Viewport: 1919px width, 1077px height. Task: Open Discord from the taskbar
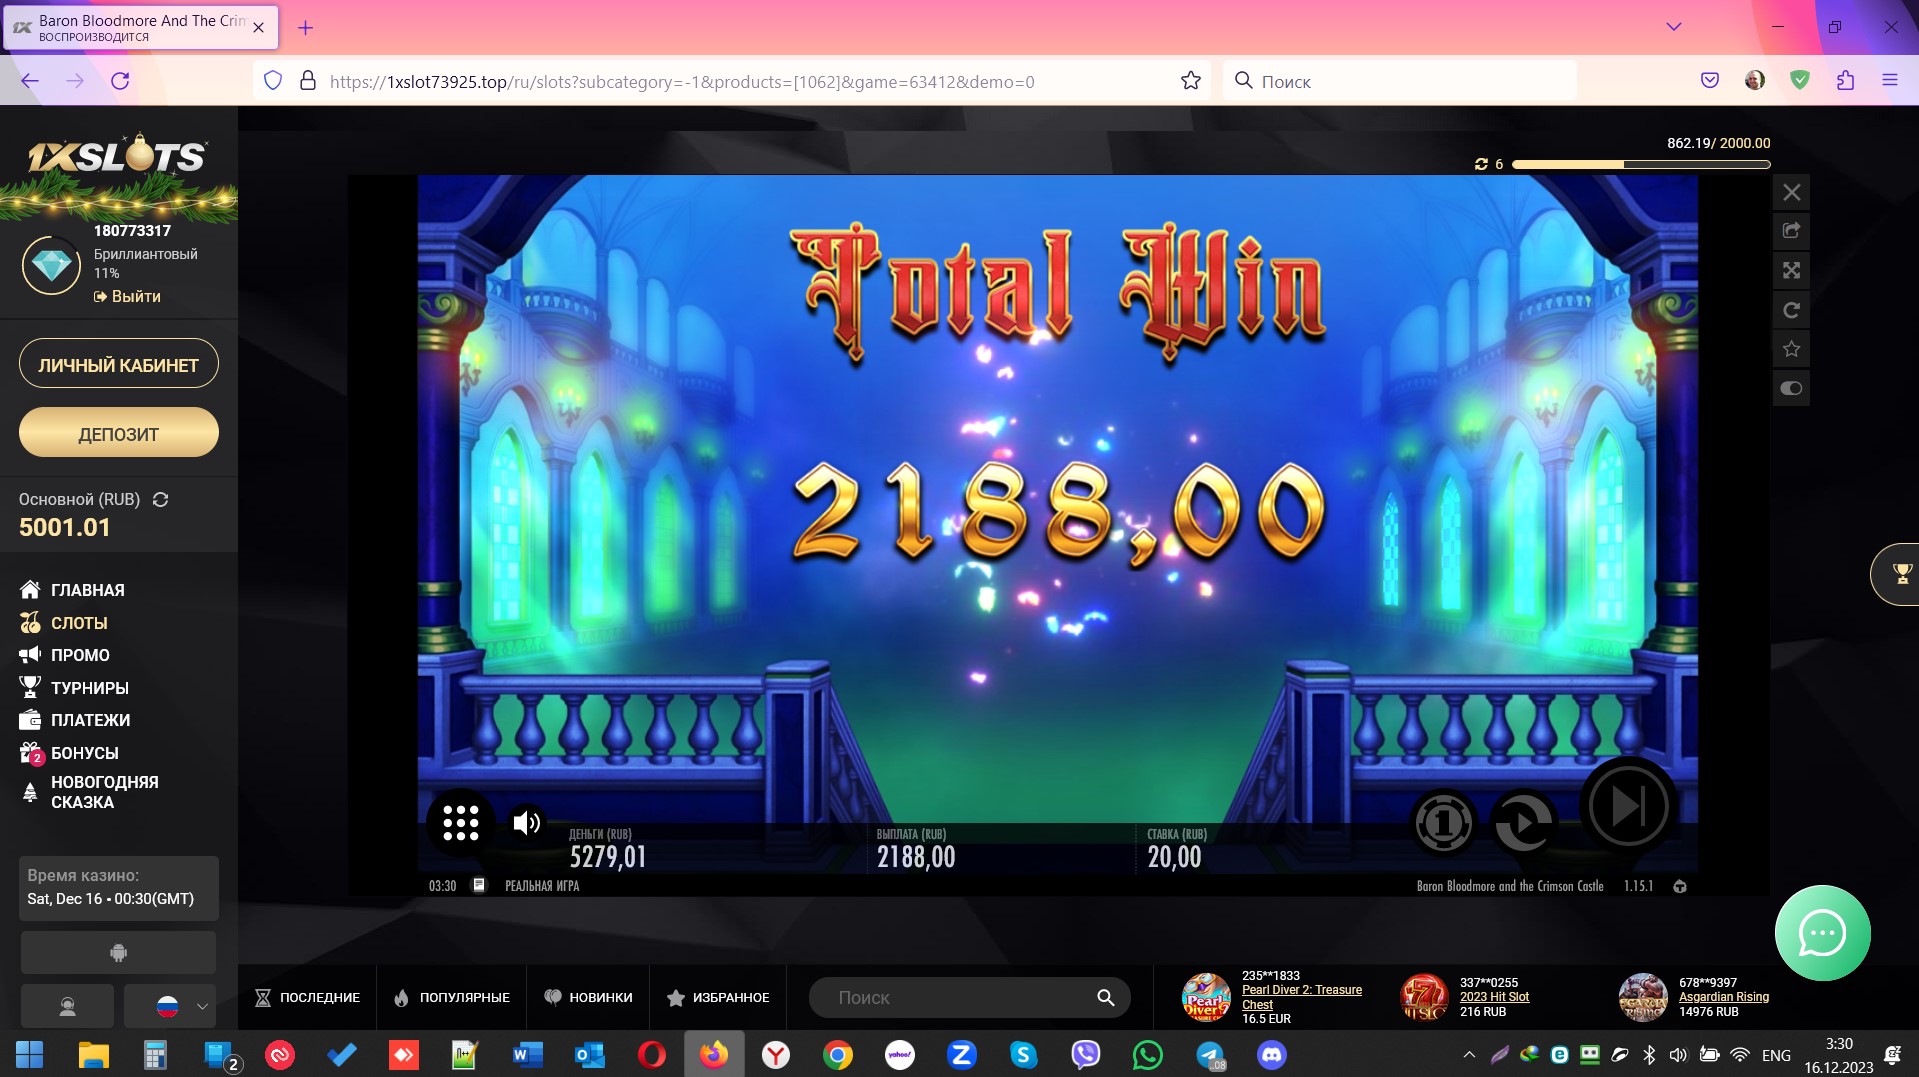[1272, 1055]
